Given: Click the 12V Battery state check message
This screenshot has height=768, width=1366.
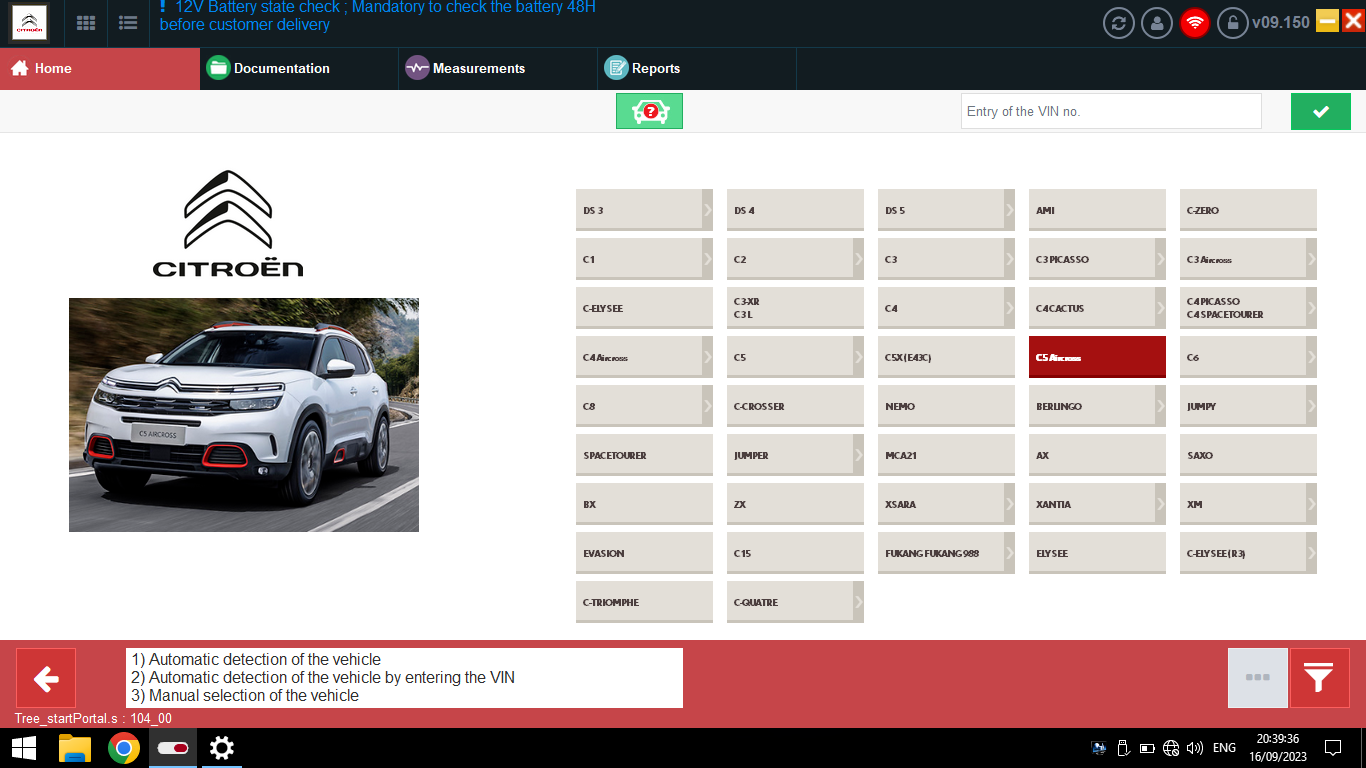Looking at the screenshot, I should (377, 15).
